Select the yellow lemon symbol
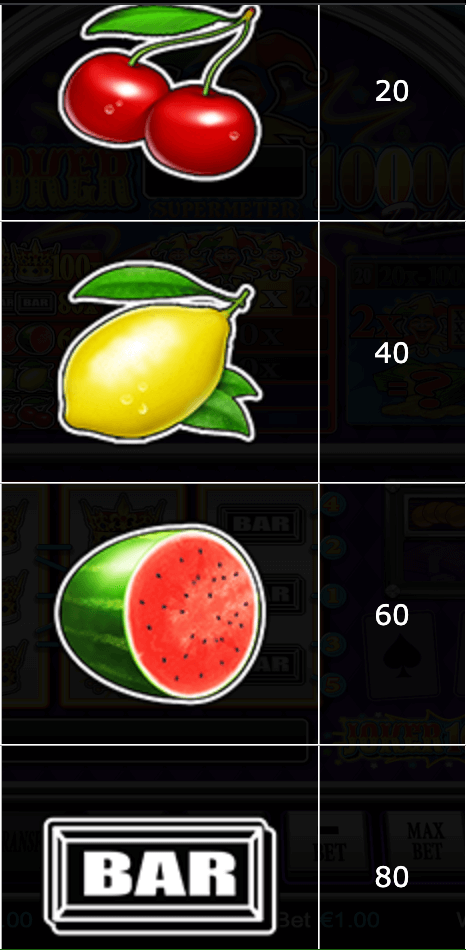This screenshot has width=466, height=950. click(160, 351)
